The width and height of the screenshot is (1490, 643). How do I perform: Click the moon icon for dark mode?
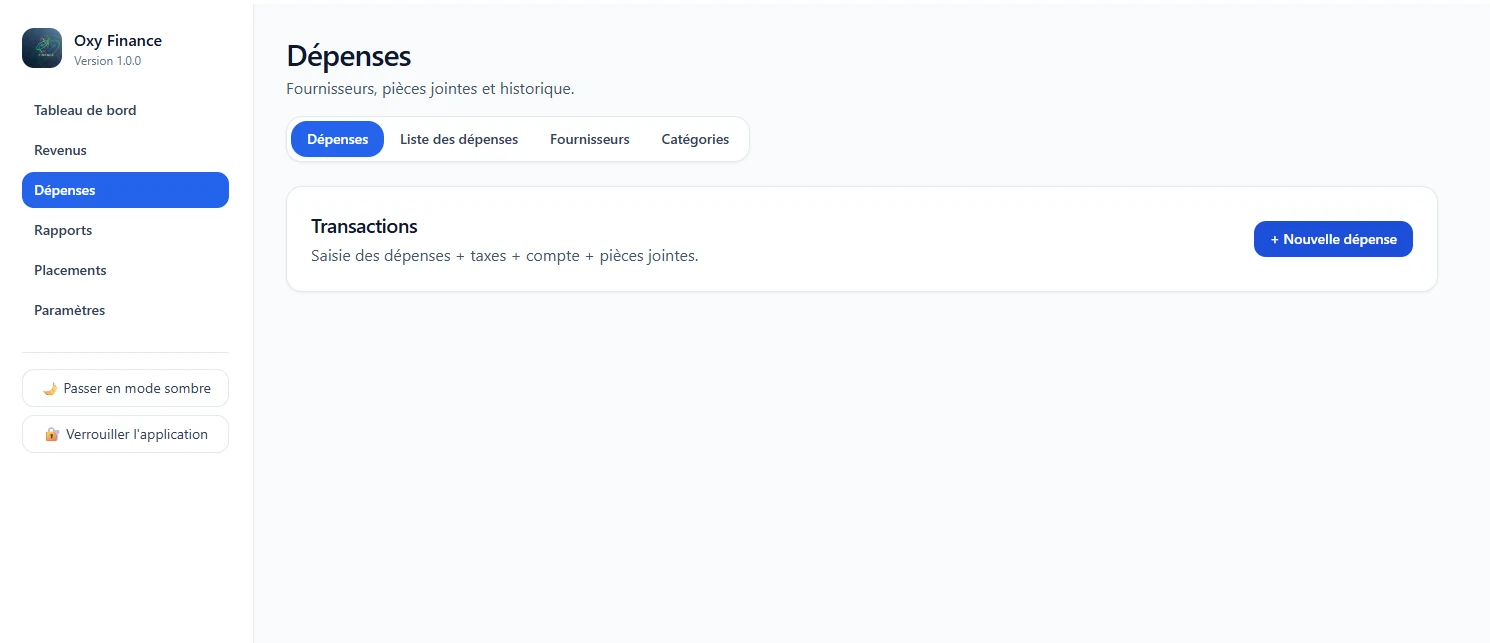point(50,388)
